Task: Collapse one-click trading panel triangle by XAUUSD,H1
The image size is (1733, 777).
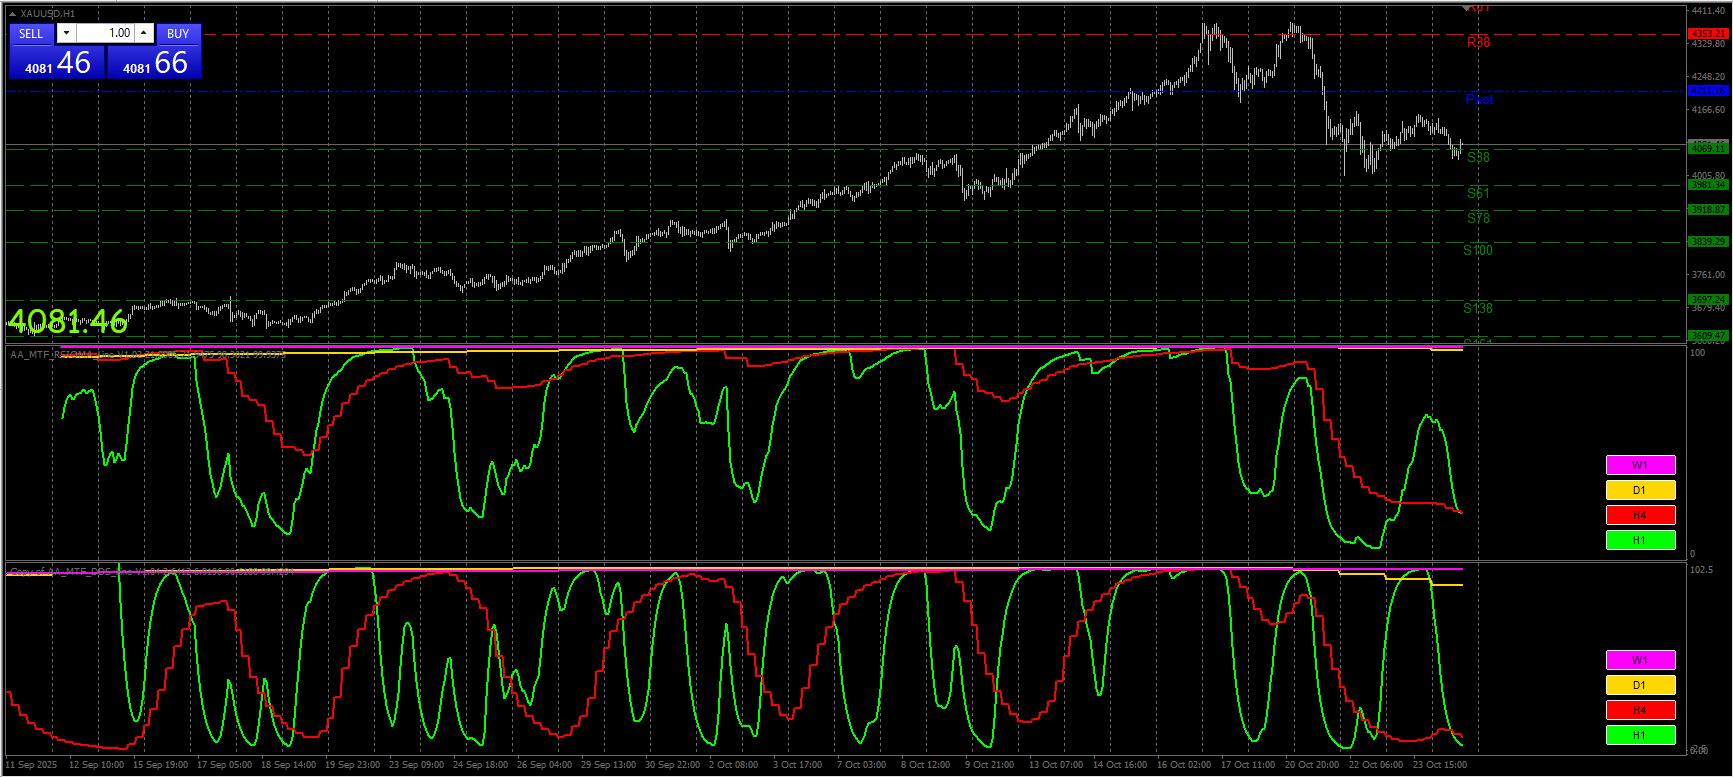Action: coord(12,14)
